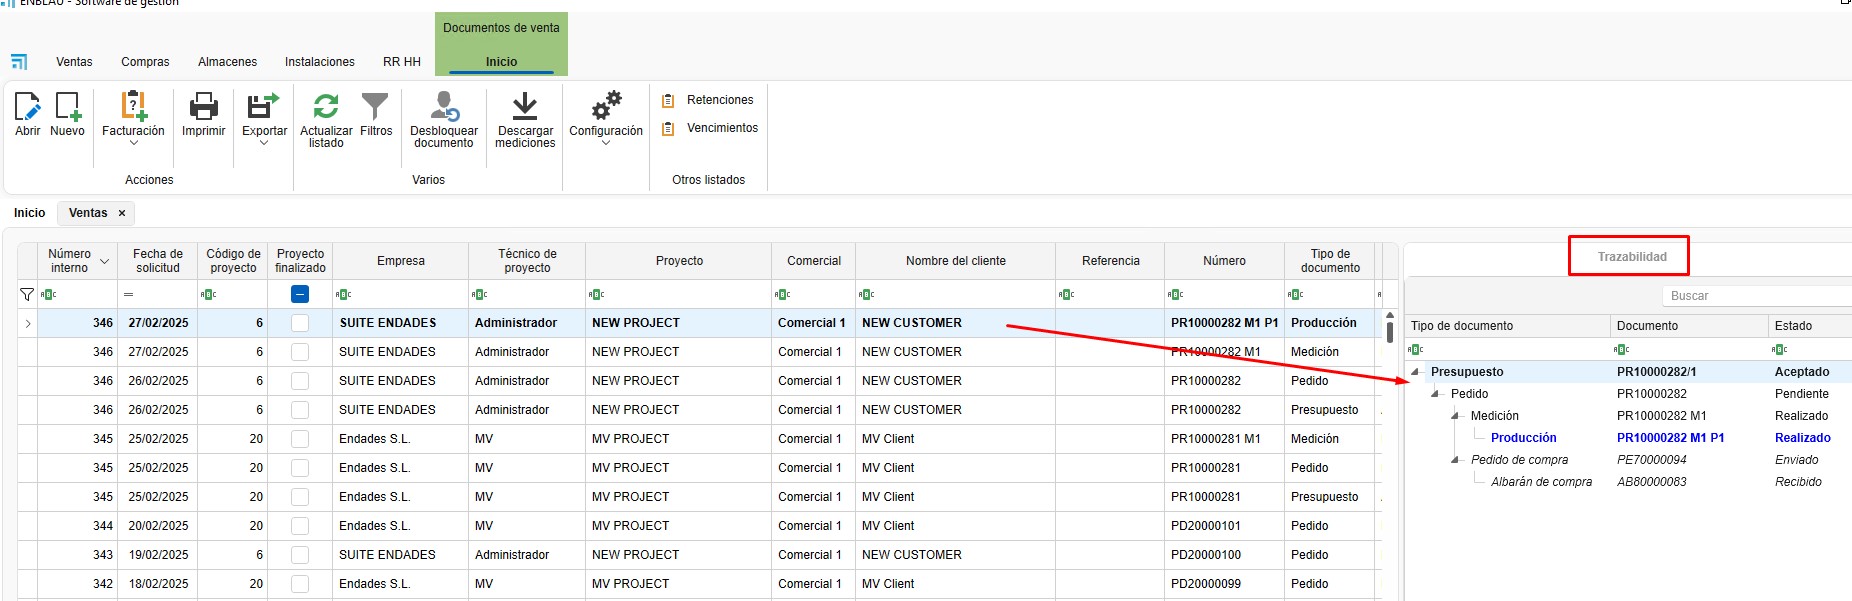This screenshot has height=601, width=1852.
Task: Click equals operator under Fecha de solicitud
Action: (128, 294)
